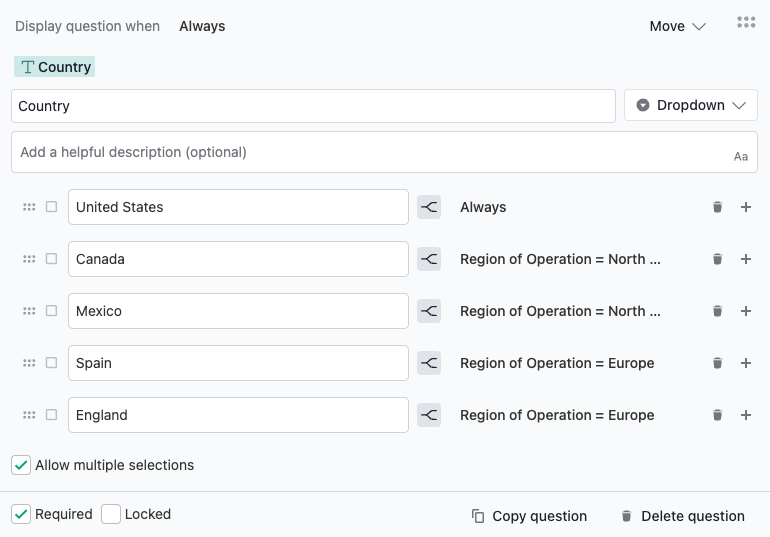Click the drag handle beside Mexico
This screenshot has width=770, height=537.
click(29, 311)
